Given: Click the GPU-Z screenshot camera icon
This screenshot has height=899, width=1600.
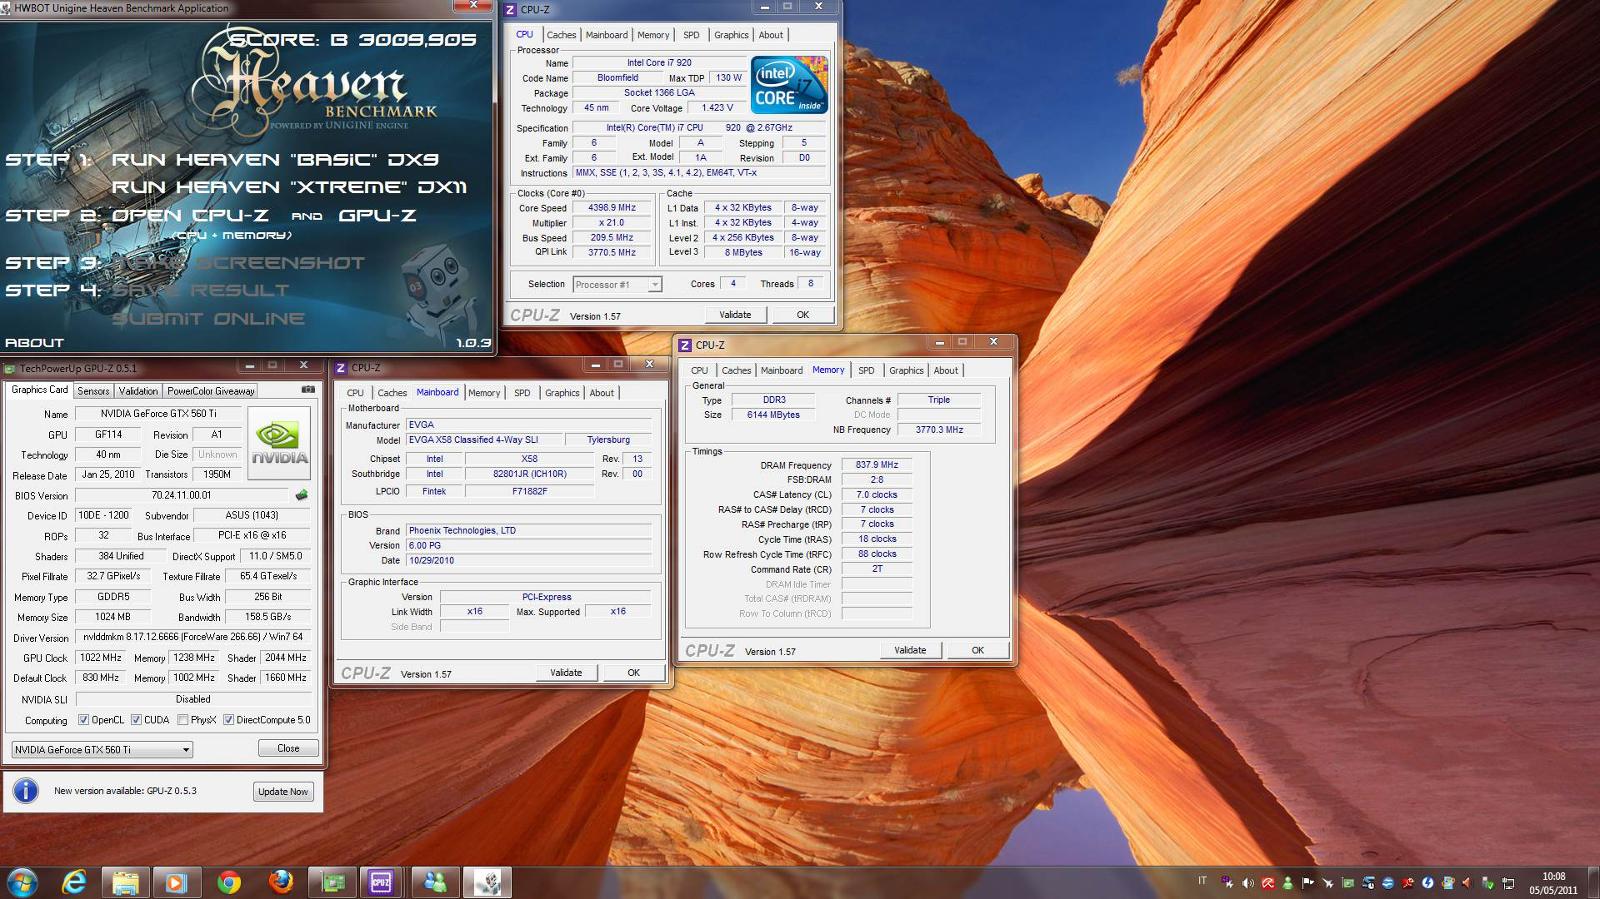Looking at the screenshot, I should click(x=308, y=390).
